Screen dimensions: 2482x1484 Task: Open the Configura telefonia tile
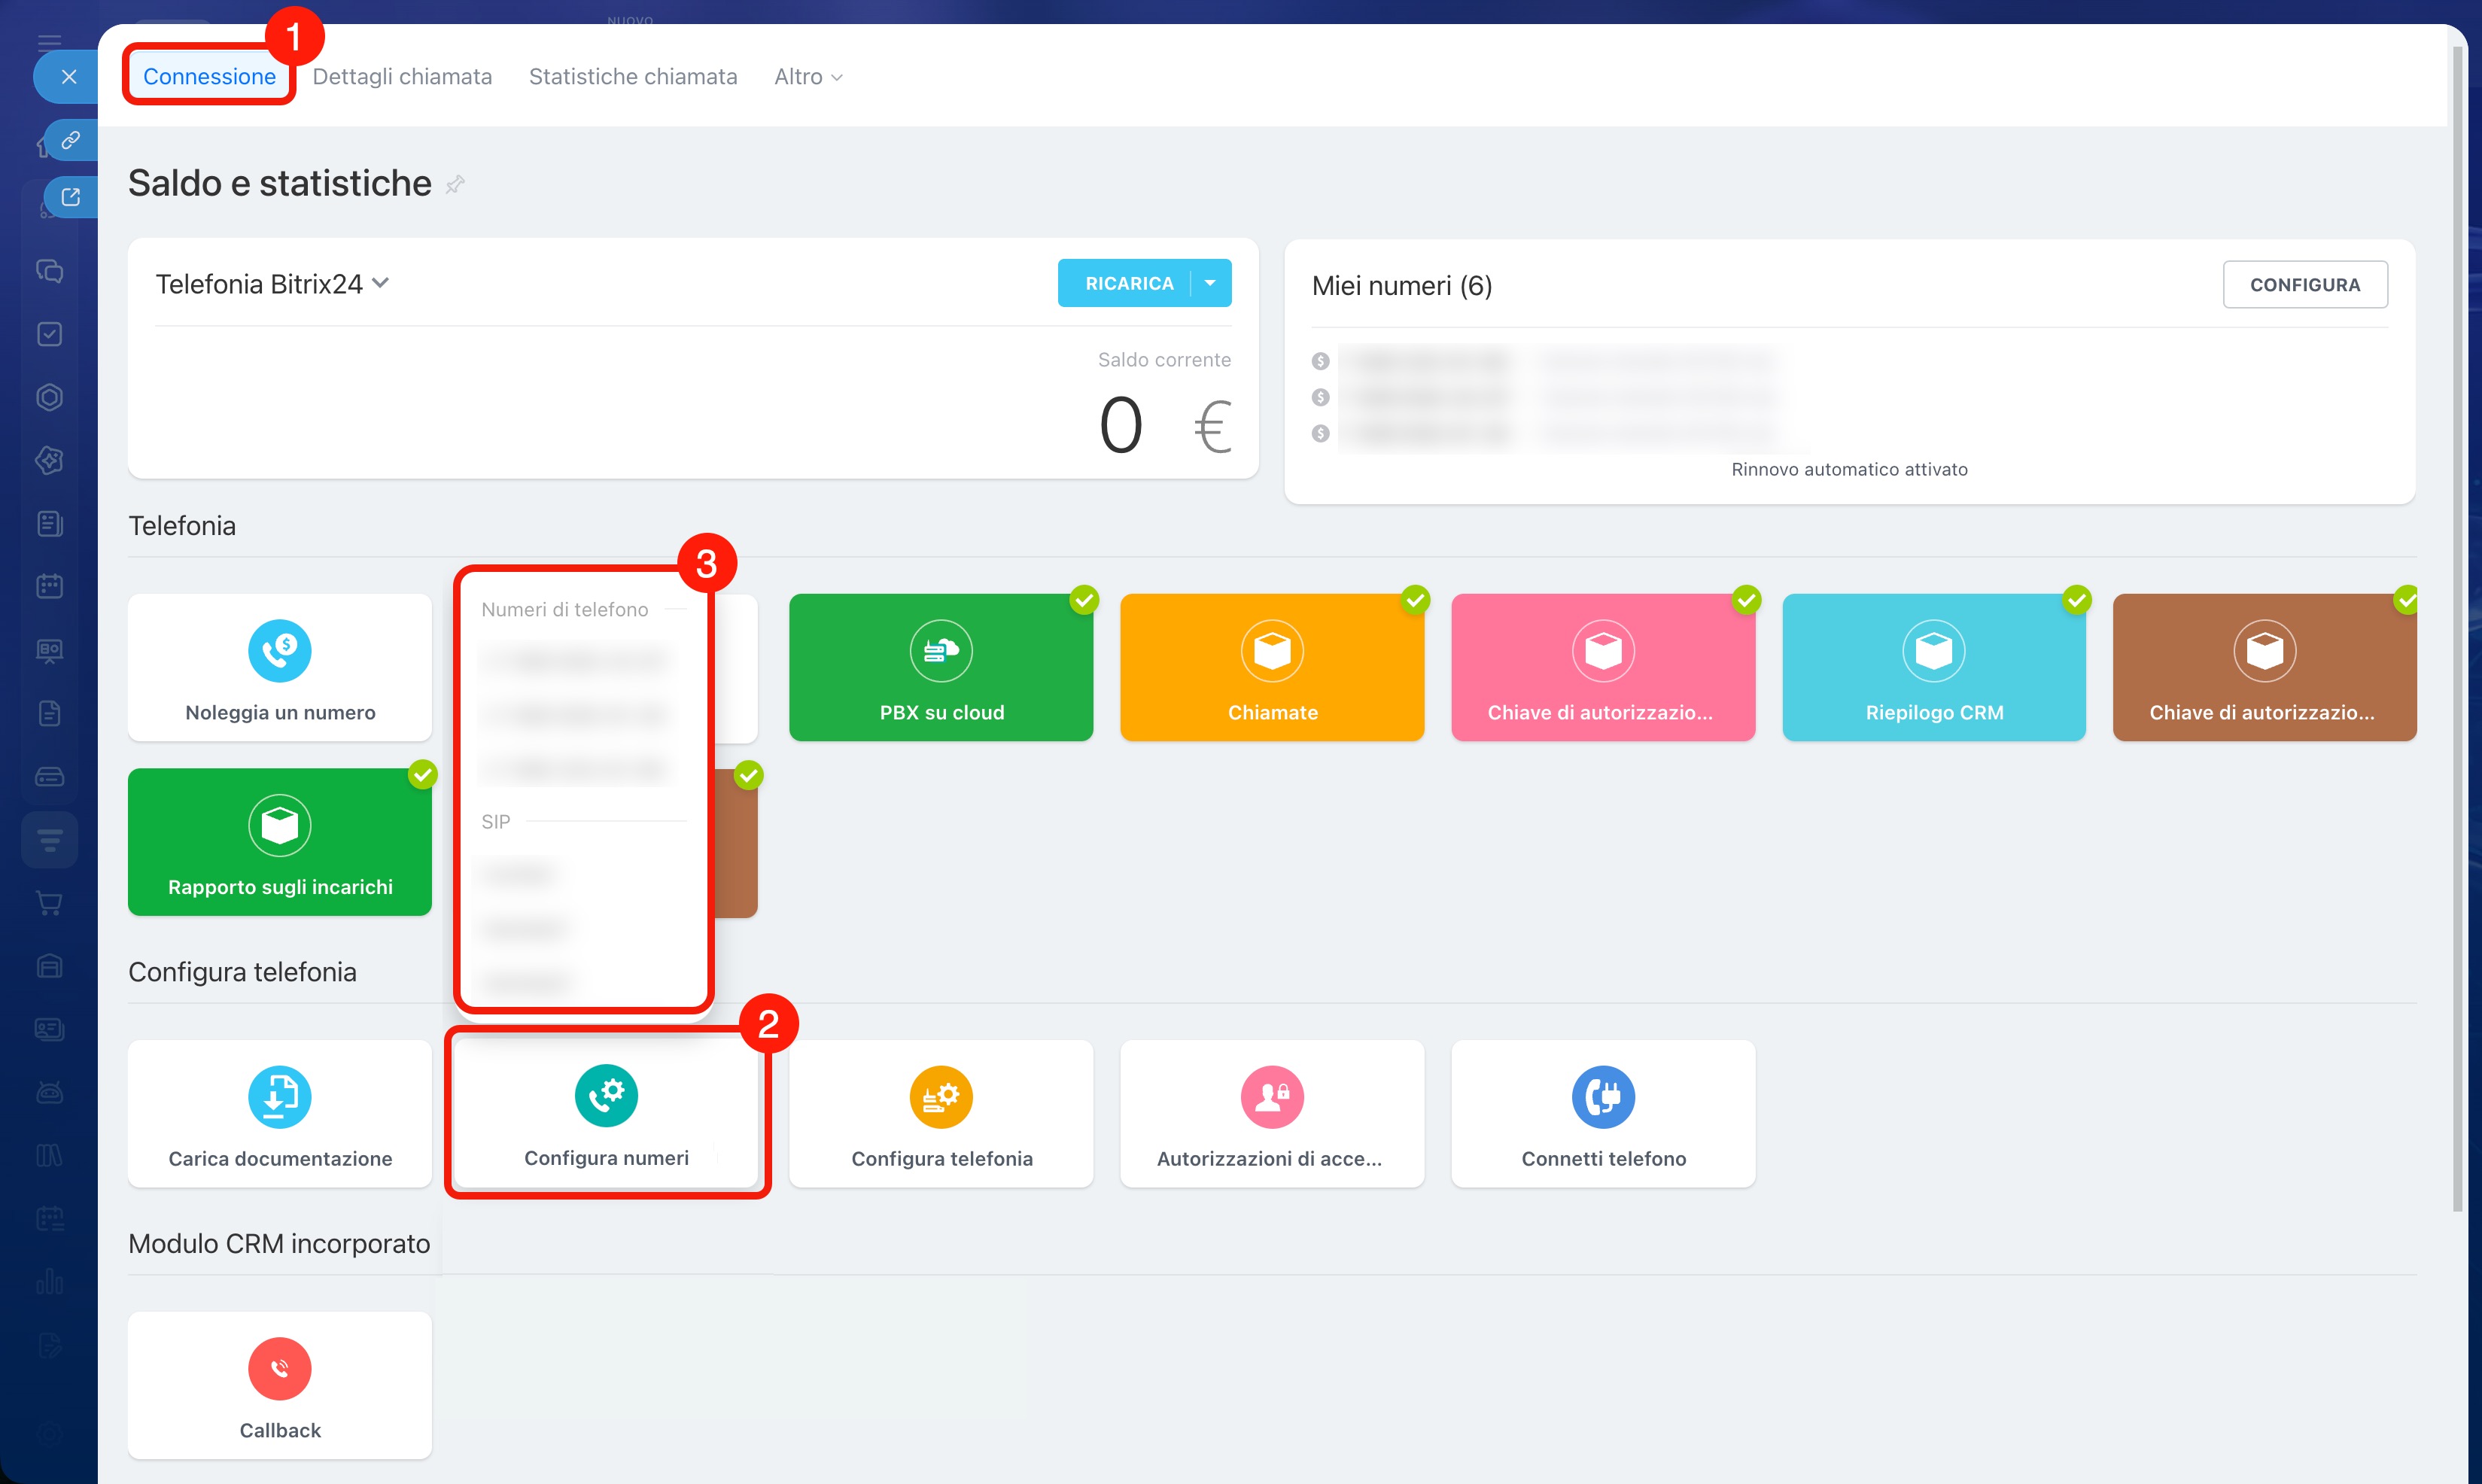point(941,1114)
